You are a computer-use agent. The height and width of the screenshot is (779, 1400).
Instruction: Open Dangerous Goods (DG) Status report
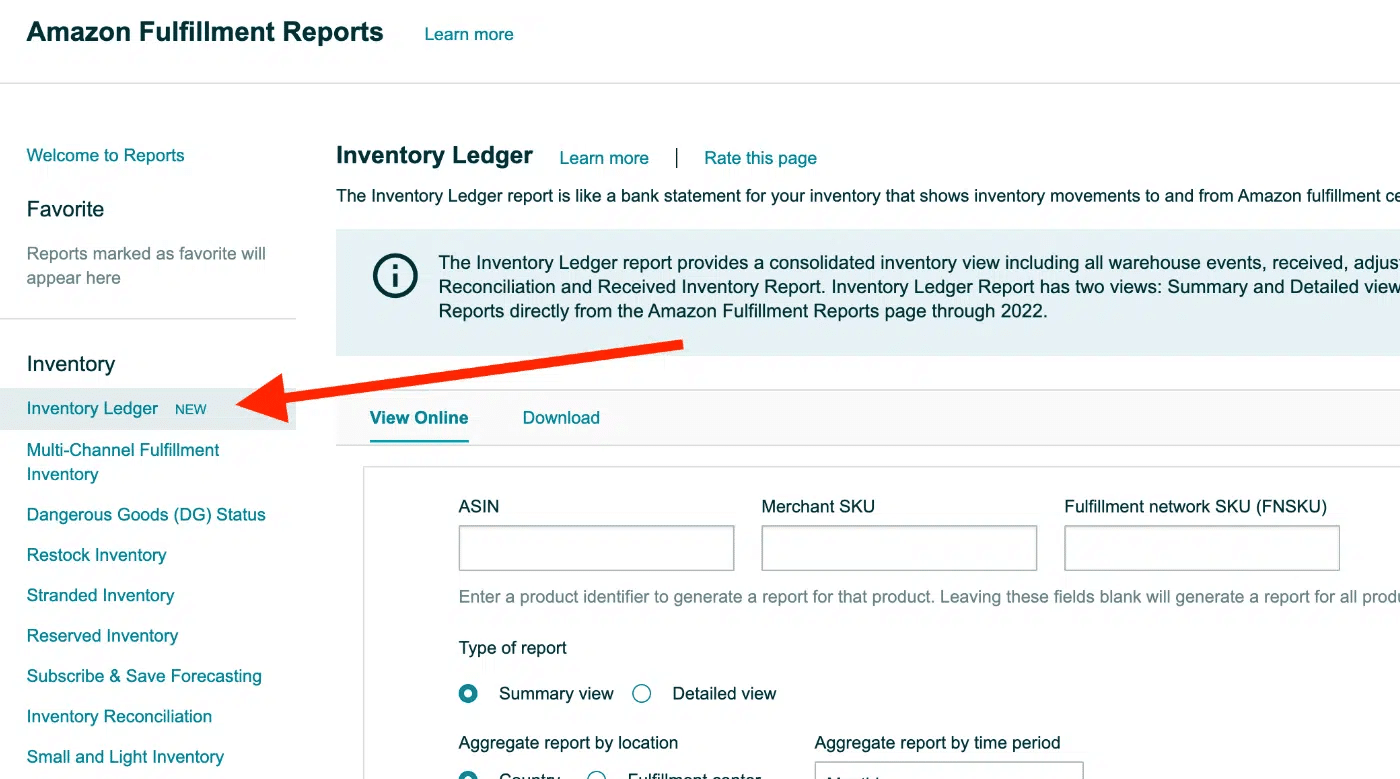tap(146, 515)
